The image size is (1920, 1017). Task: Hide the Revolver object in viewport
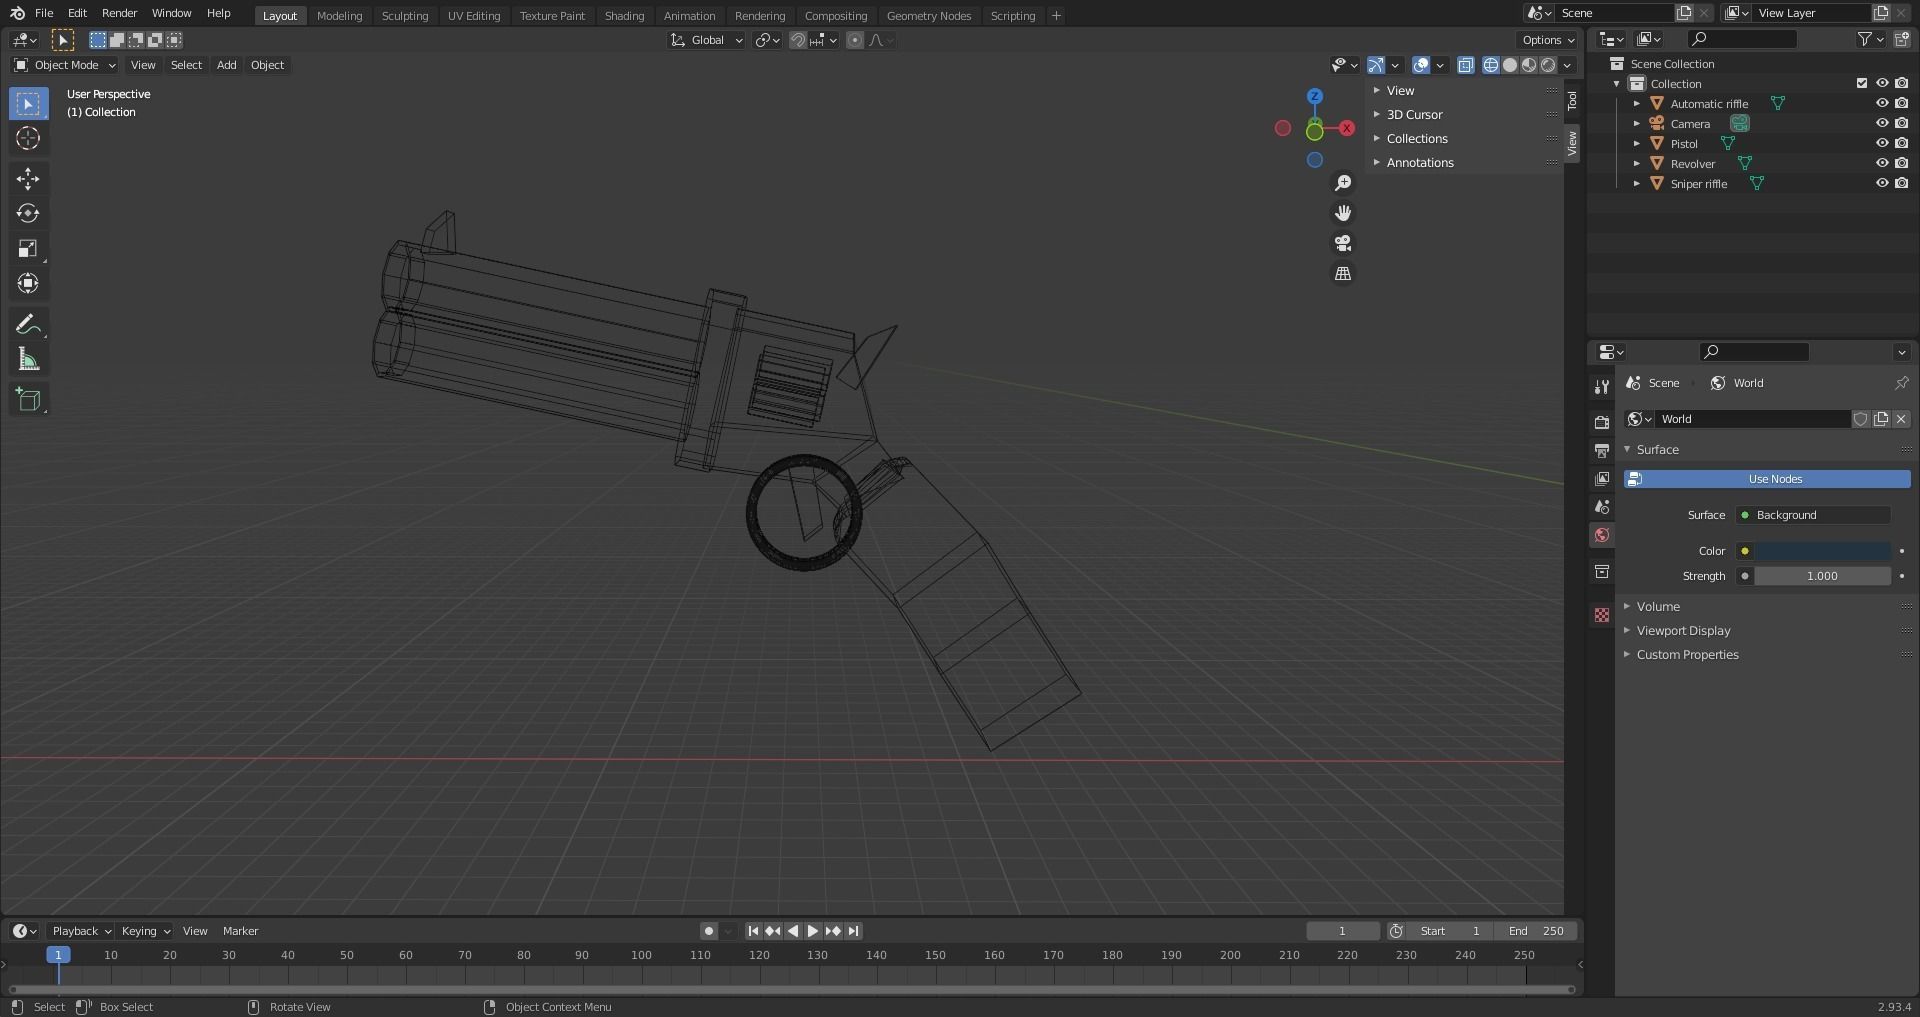(1881, 163)
